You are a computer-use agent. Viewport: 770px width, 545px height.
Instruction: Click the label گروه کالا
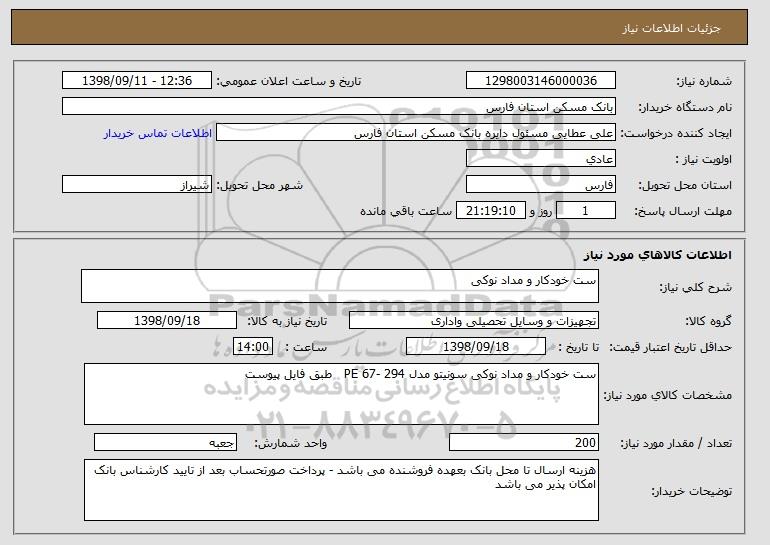(709, 321)
